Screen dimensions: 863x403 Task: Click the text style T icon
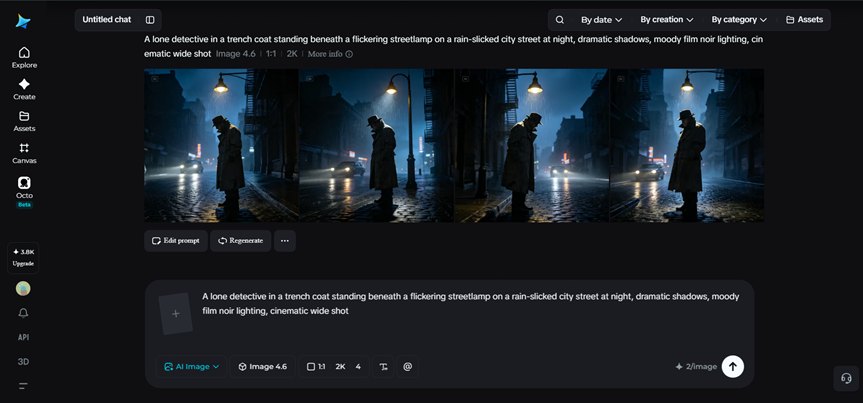click(x=384, y=367)
